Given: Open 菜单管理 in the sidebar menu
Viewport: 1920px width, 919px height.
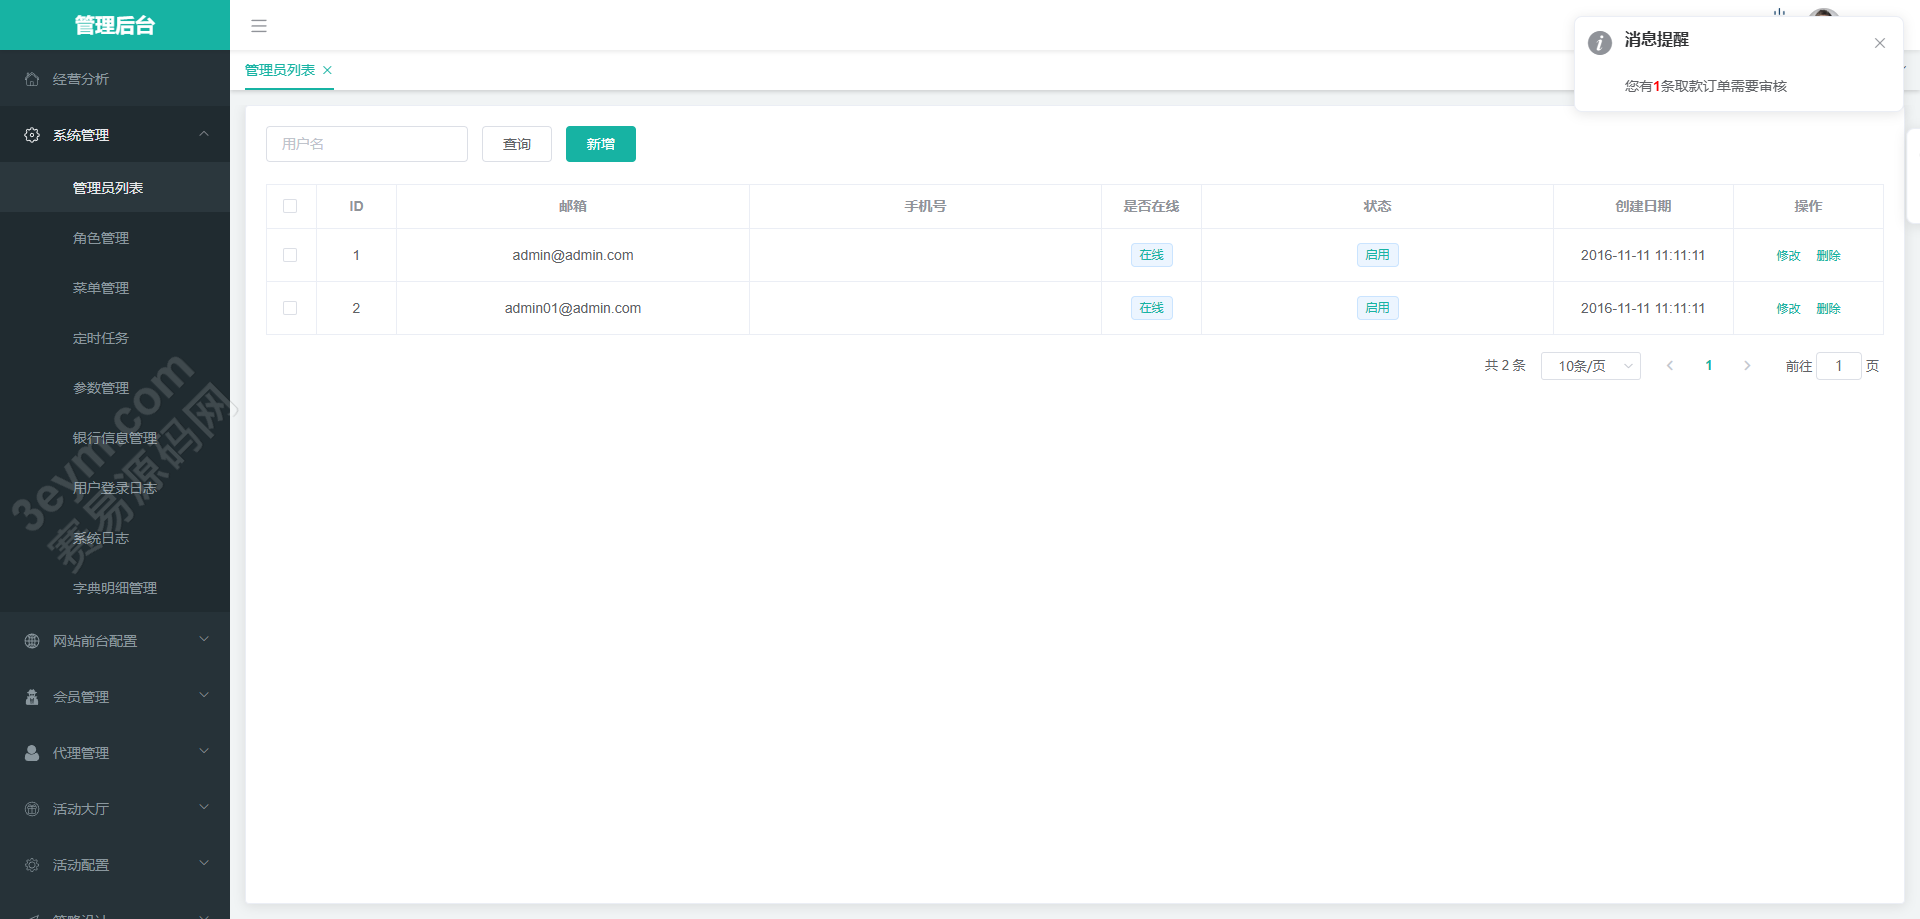Looking at the screenshot, I should pyautogui.click(x=101, y=288).
